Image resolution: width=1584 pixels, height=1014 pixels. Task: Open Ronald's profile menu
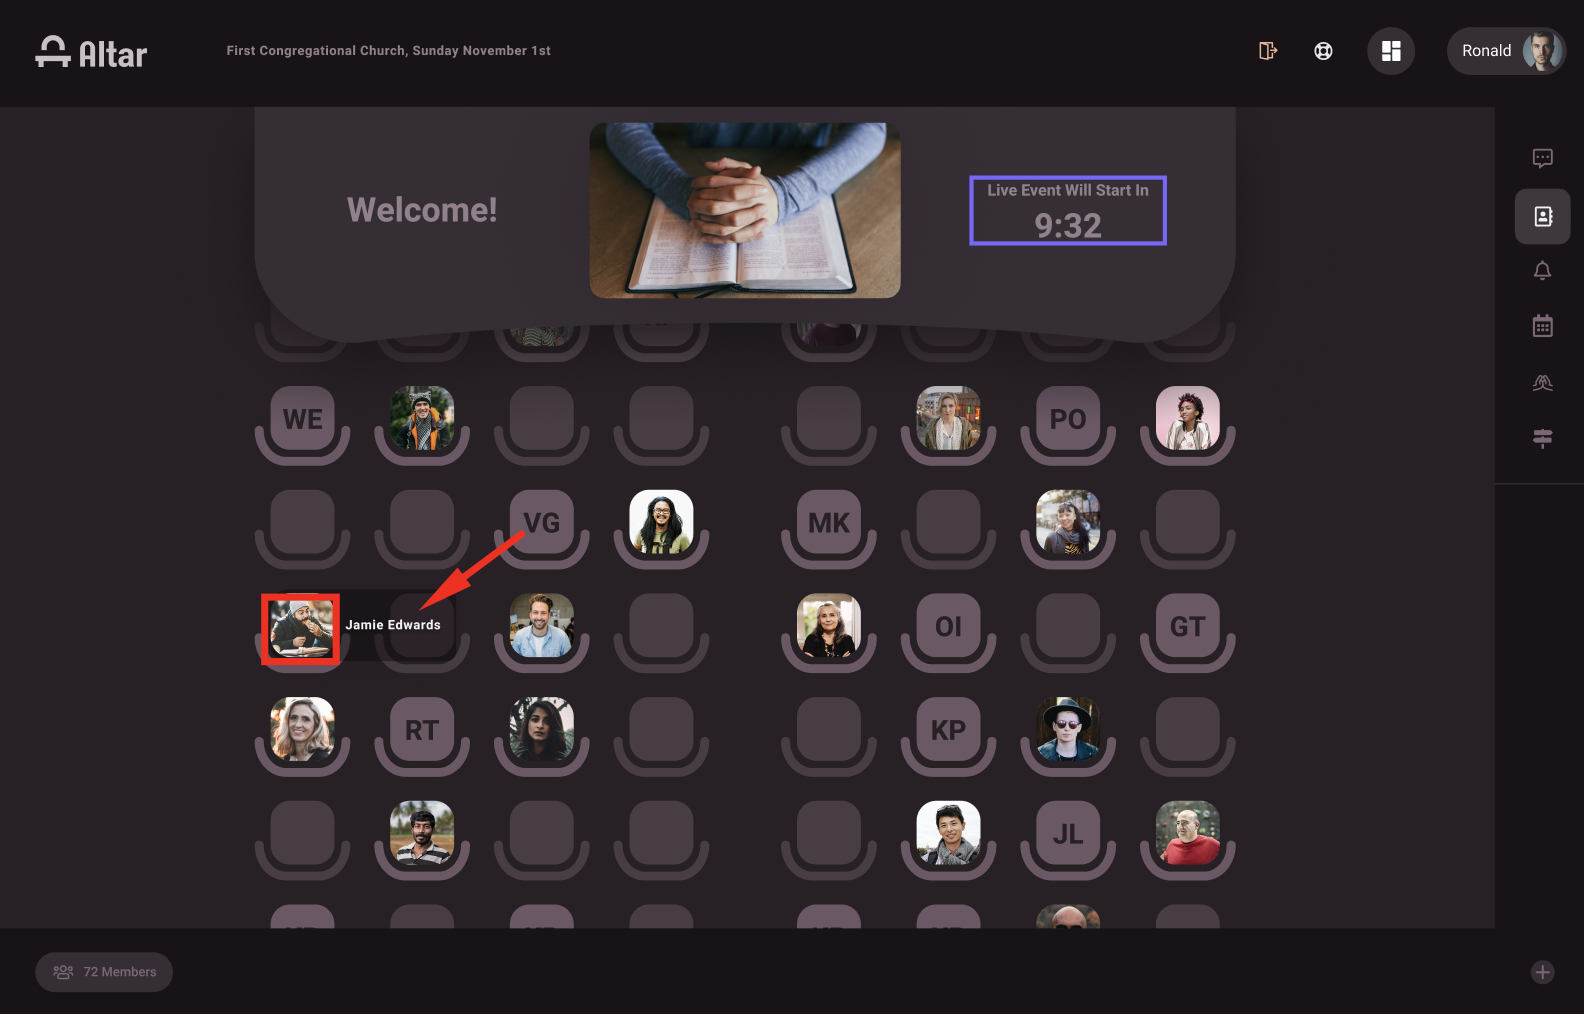click(1506, 51)
